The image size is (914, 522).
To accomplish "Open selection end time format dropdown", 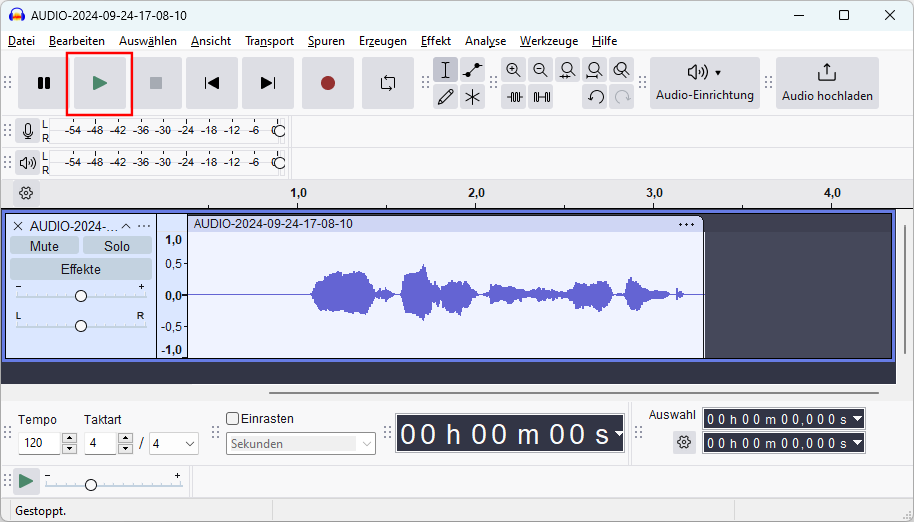I will pyautogui.click(x=857, y=443).
